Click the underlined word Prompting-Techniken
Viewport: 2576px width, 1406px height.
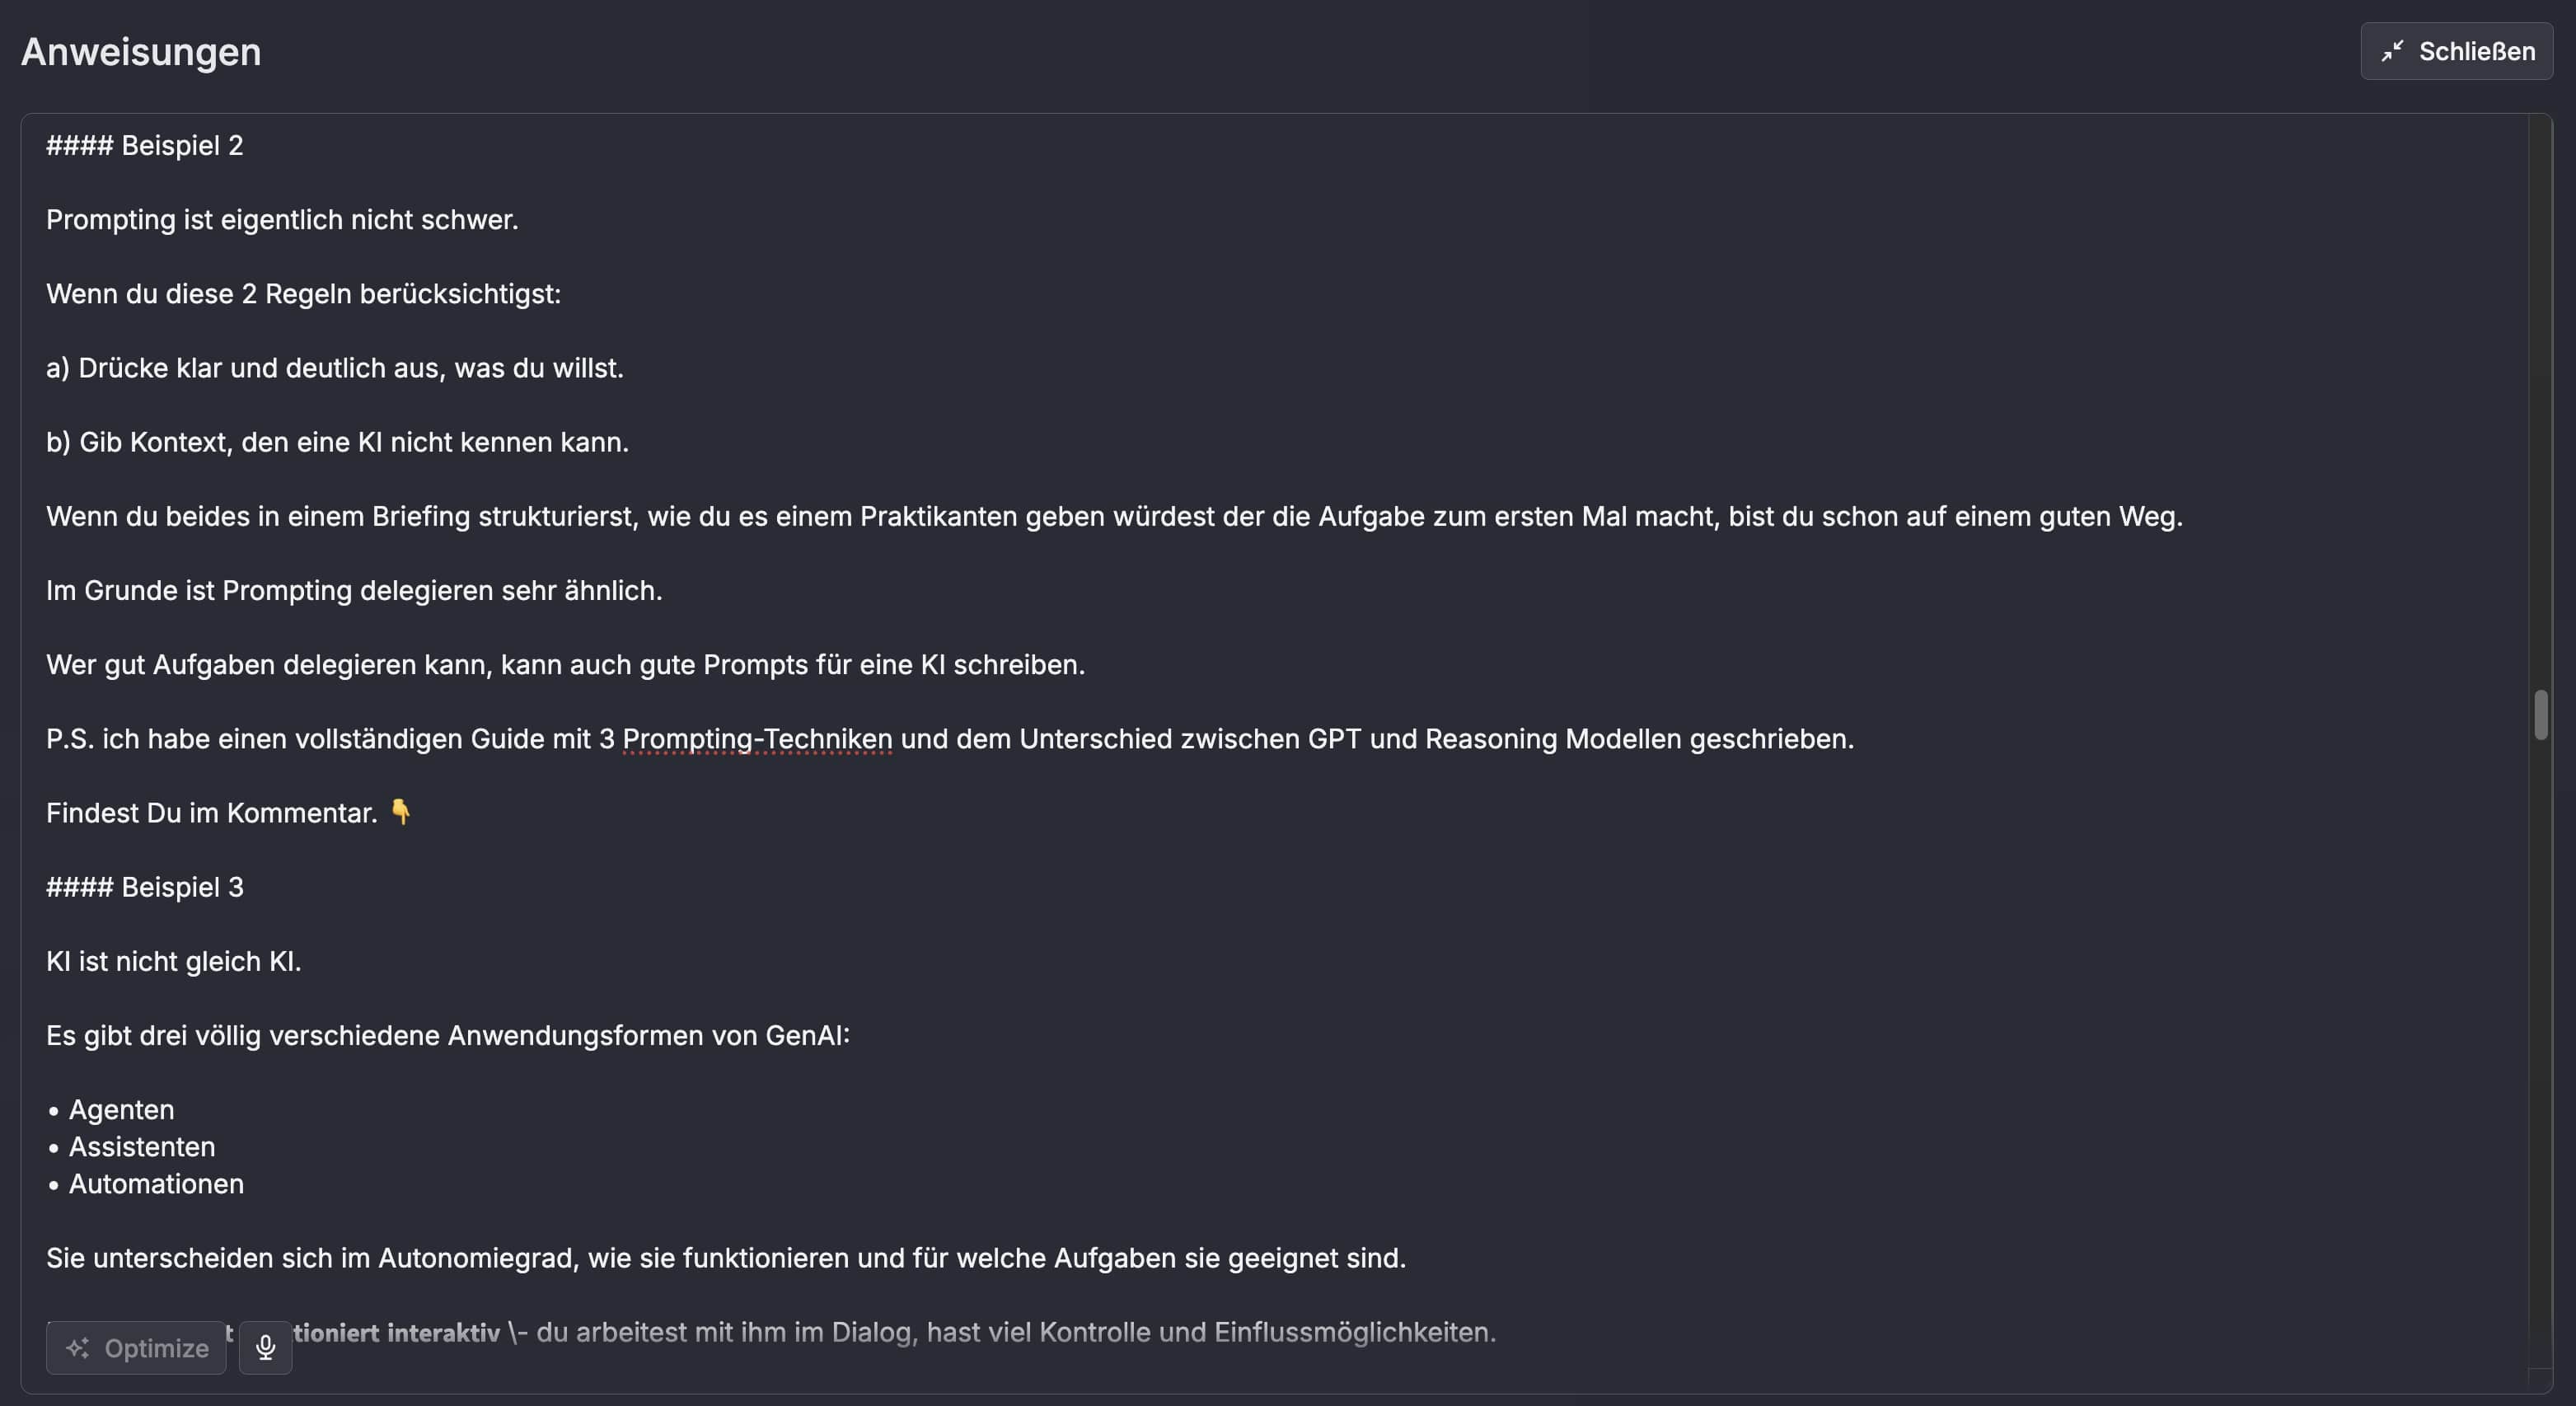pyautogui.click(x=757, y=739)
